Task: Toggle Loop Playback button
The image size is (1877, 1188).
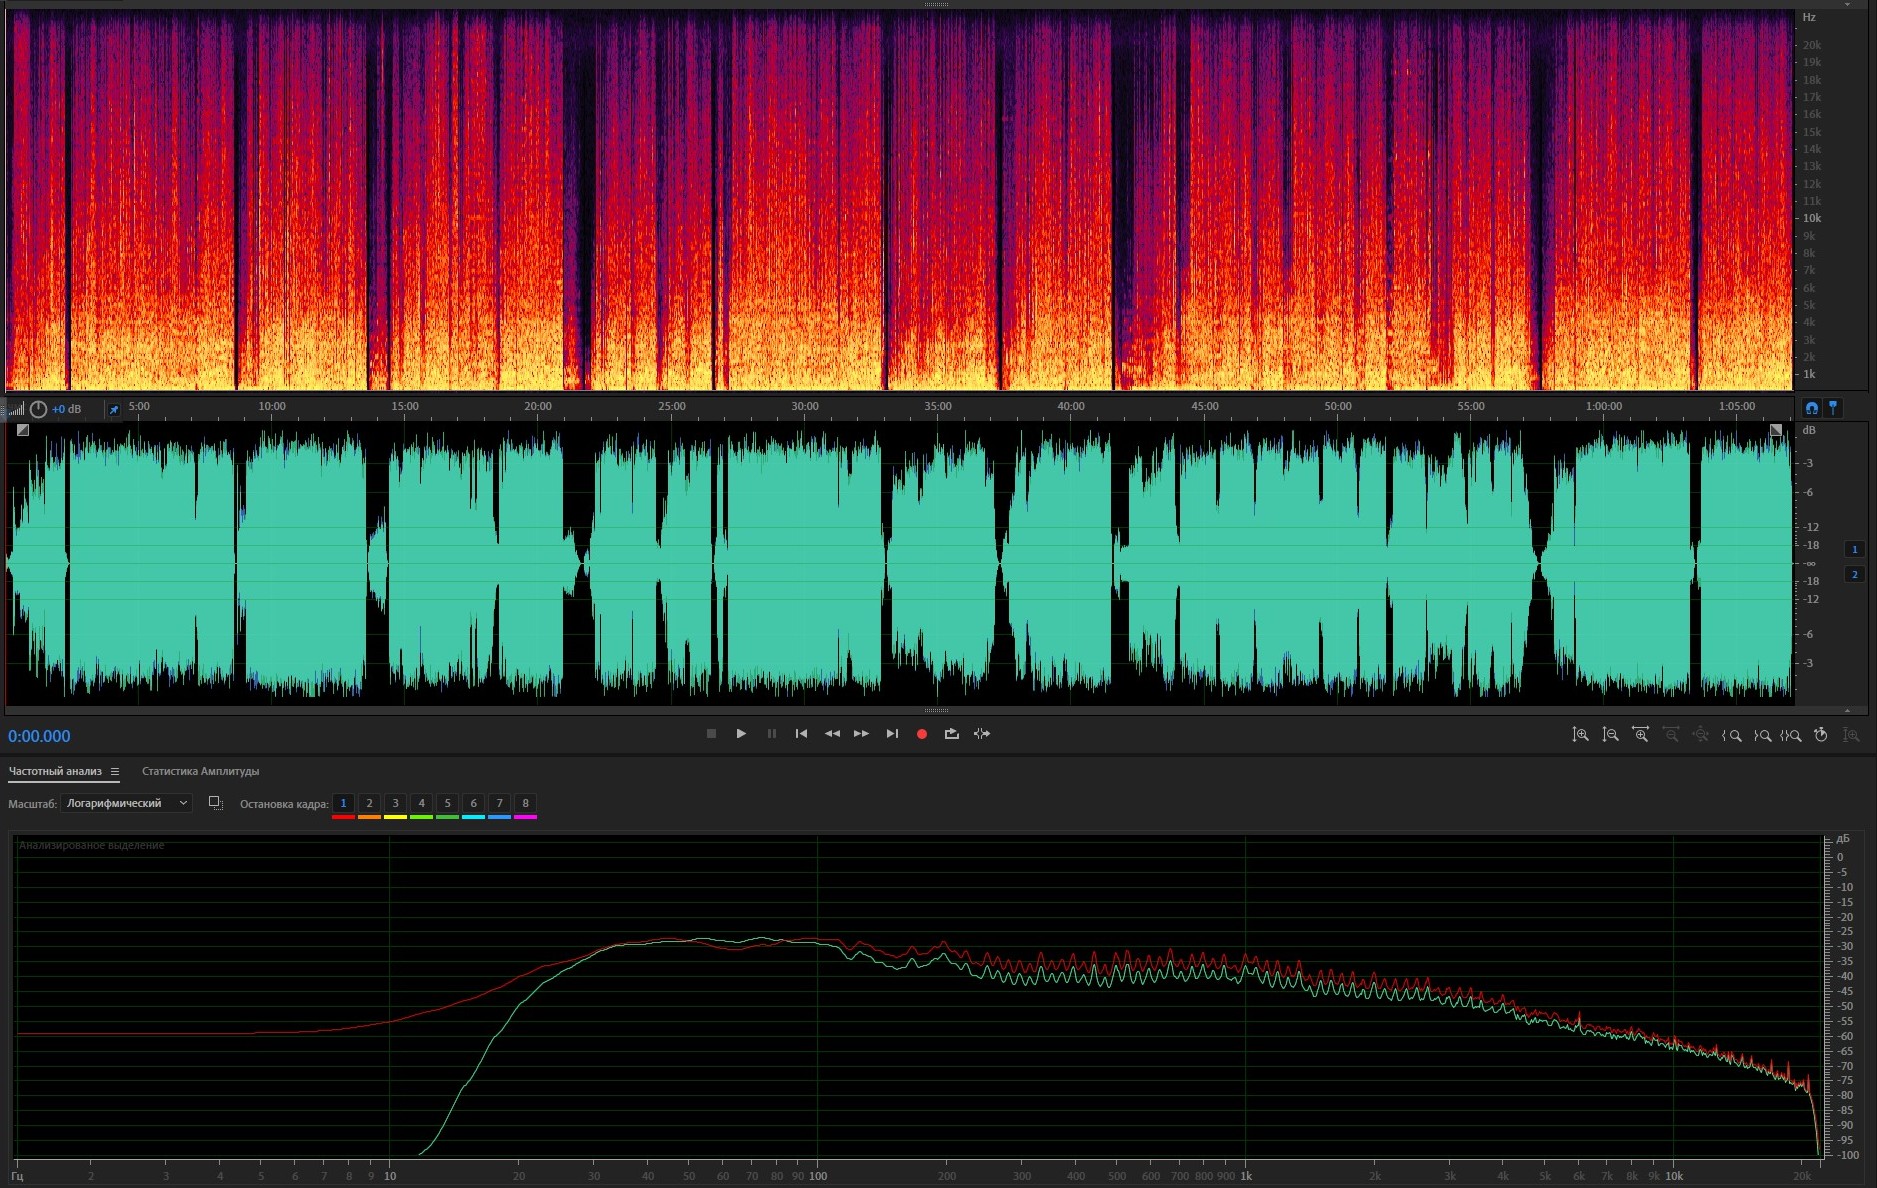Action: point(952,734)
